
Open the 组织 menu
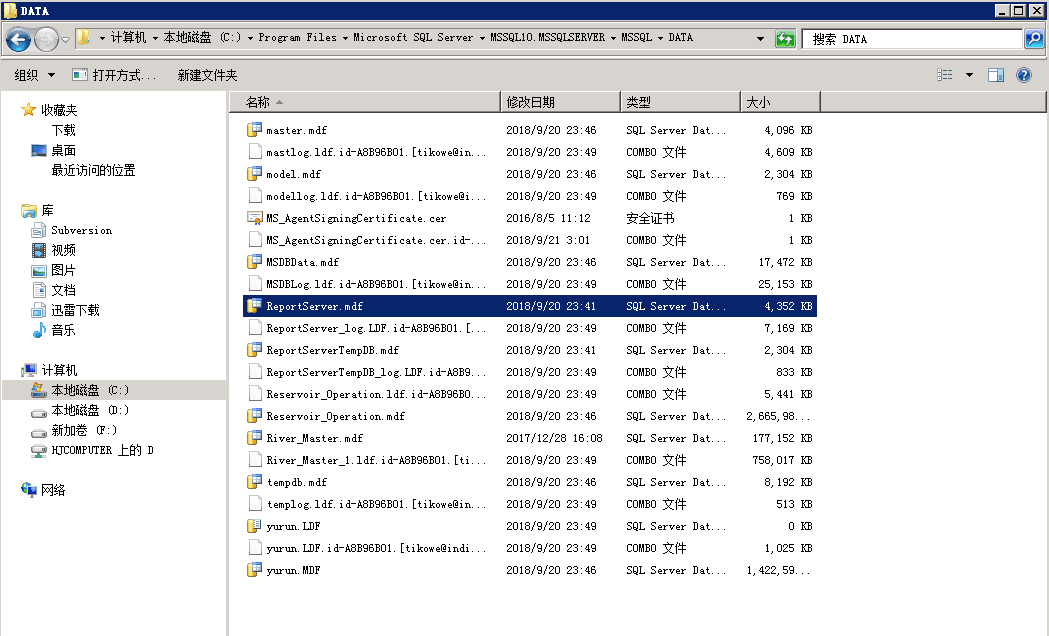[35, 75]
